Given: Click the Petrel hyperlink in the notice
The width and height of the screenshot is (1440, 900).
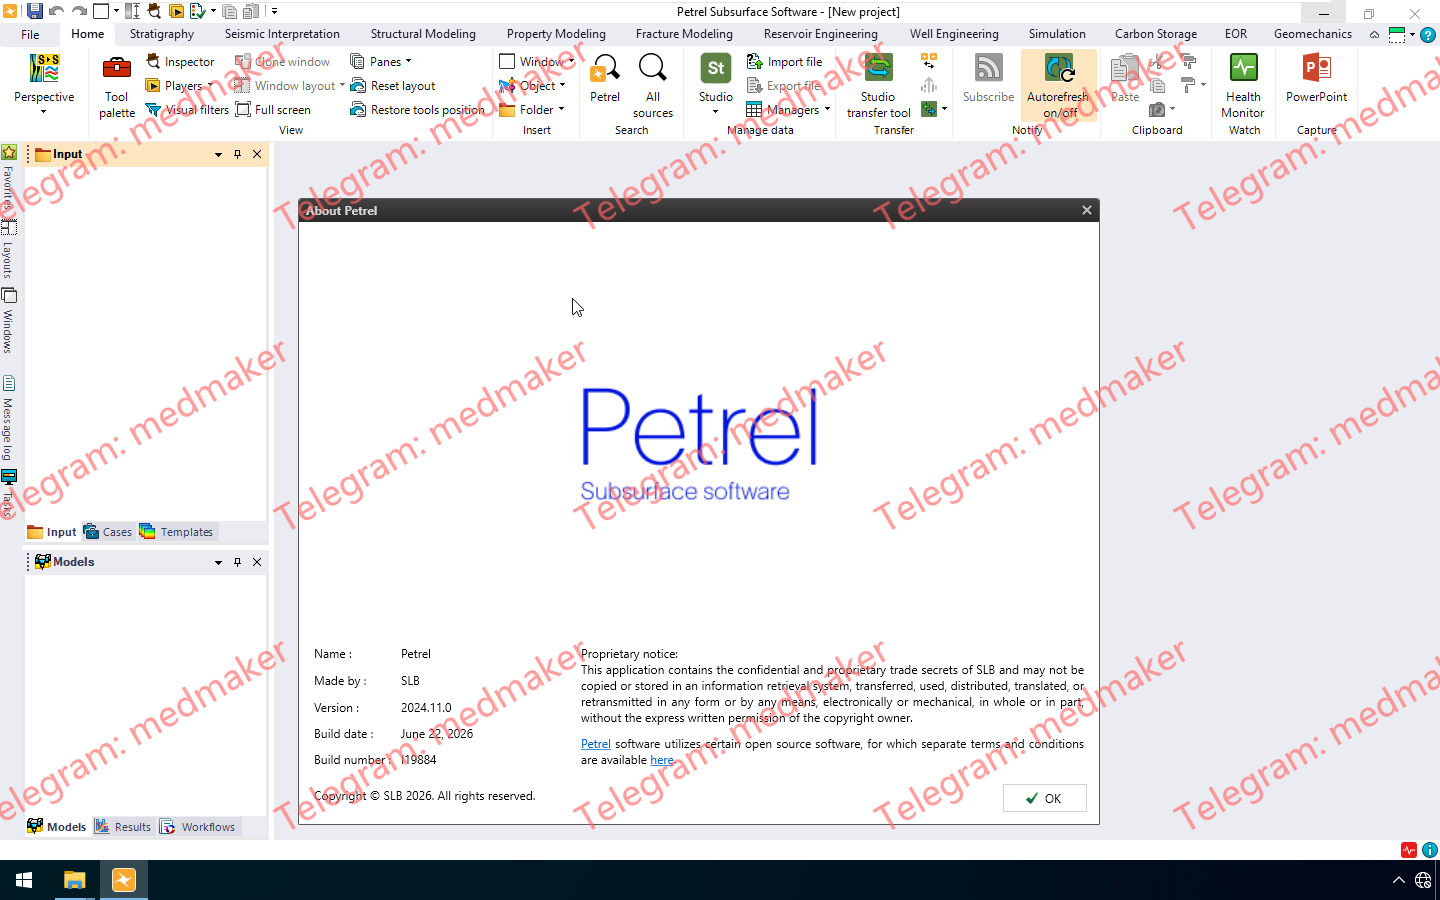Looking at the screenshot, I should 596,744.
